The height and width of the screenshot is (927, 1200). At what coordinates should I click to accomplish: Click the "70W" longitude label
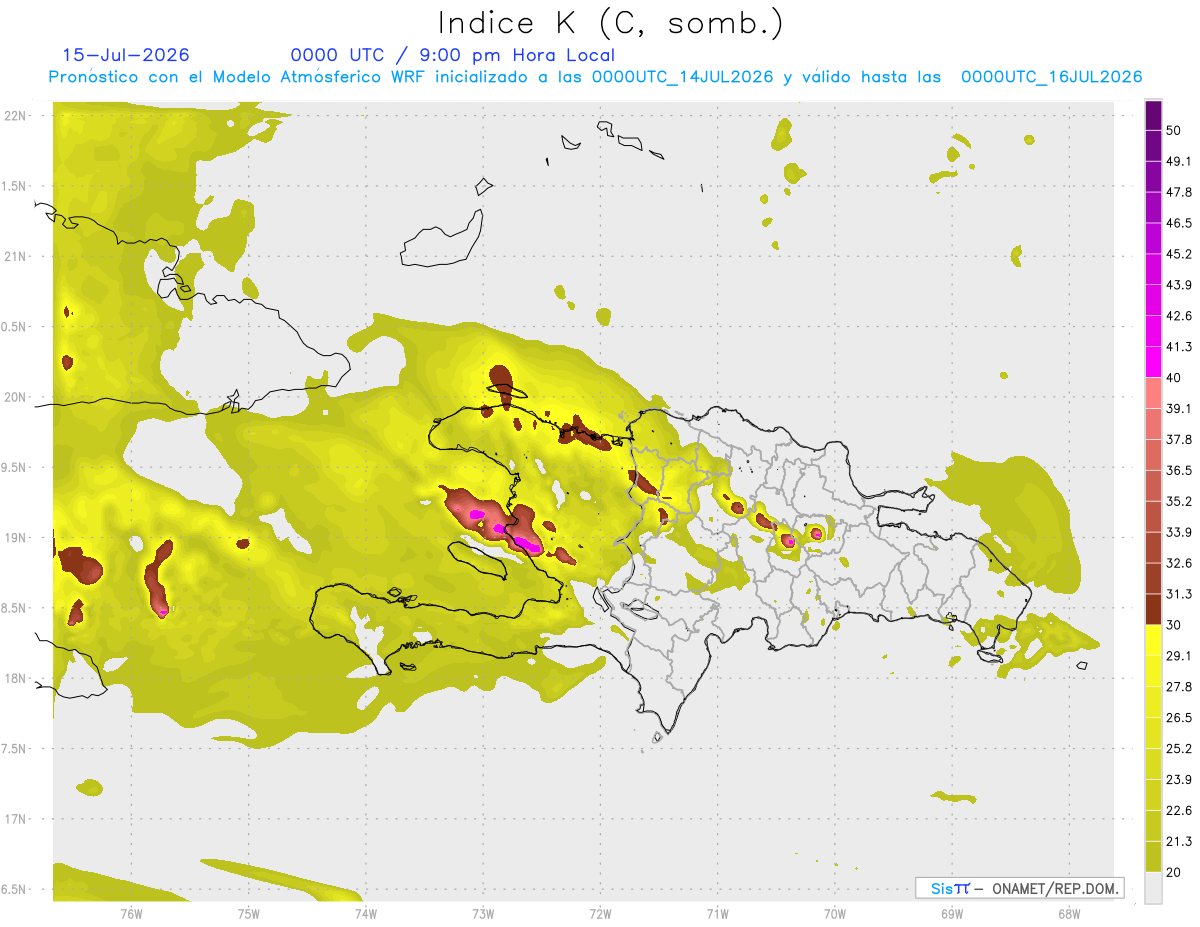(x=834, y=914)
